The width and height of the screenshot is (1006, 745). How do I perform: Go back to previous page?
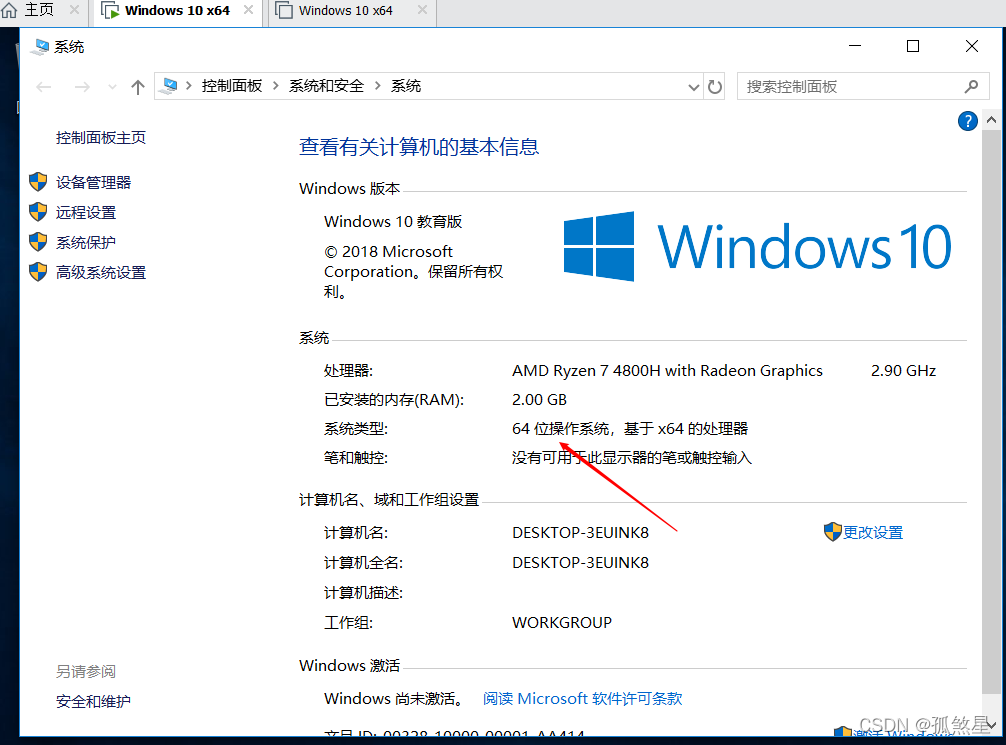pos(44,87)
